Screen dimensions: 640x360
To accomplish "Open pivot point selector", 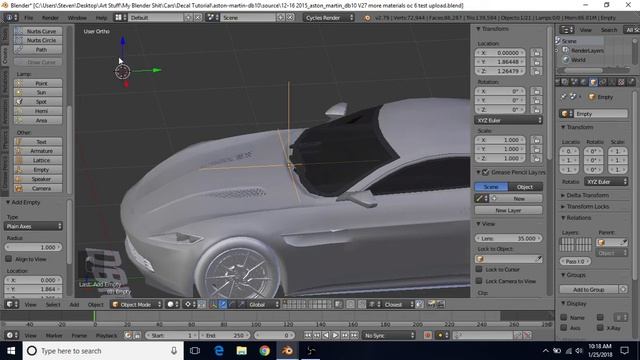I will point(190,304).
